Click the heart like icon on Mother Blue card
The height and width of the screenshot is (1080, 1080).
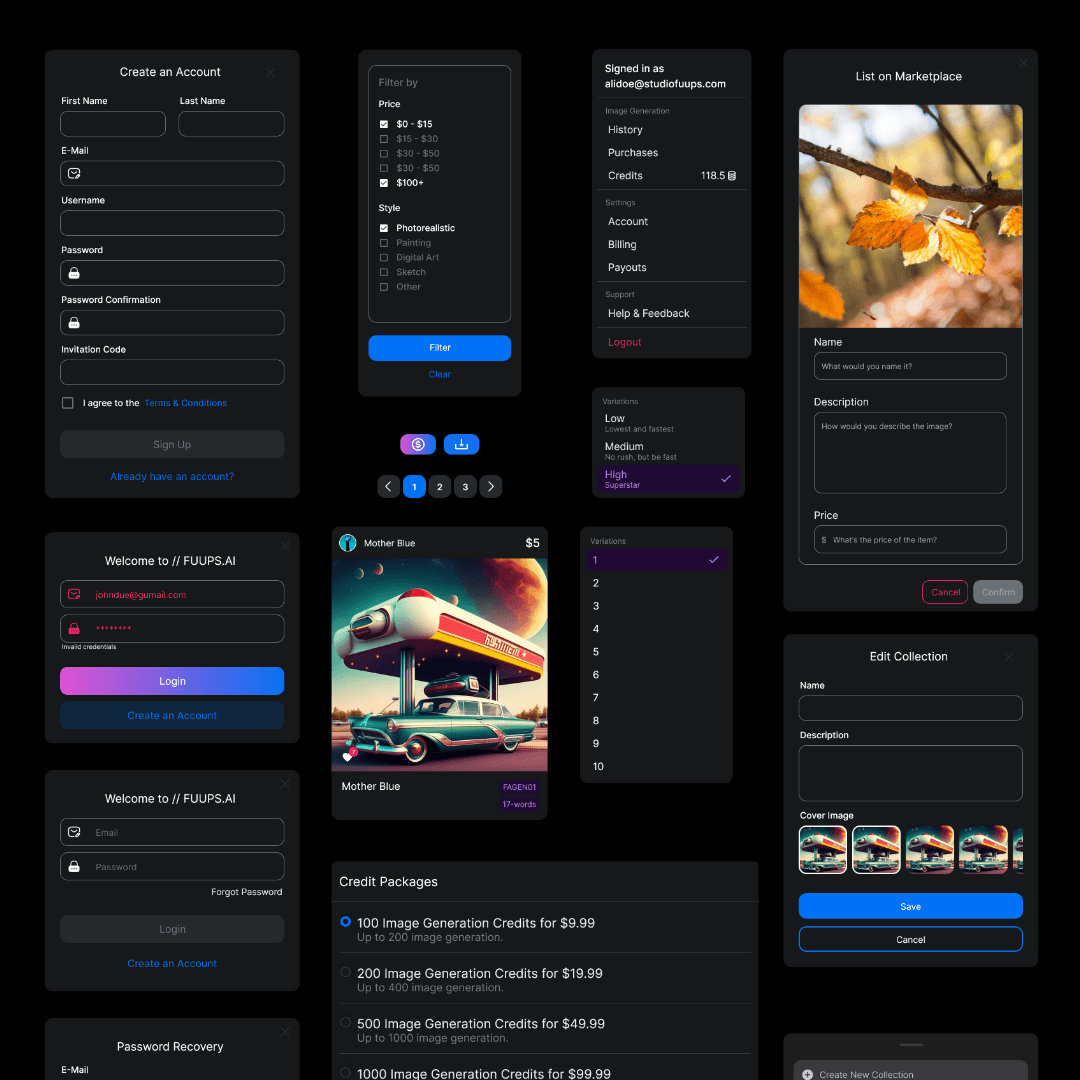(348, 757)
